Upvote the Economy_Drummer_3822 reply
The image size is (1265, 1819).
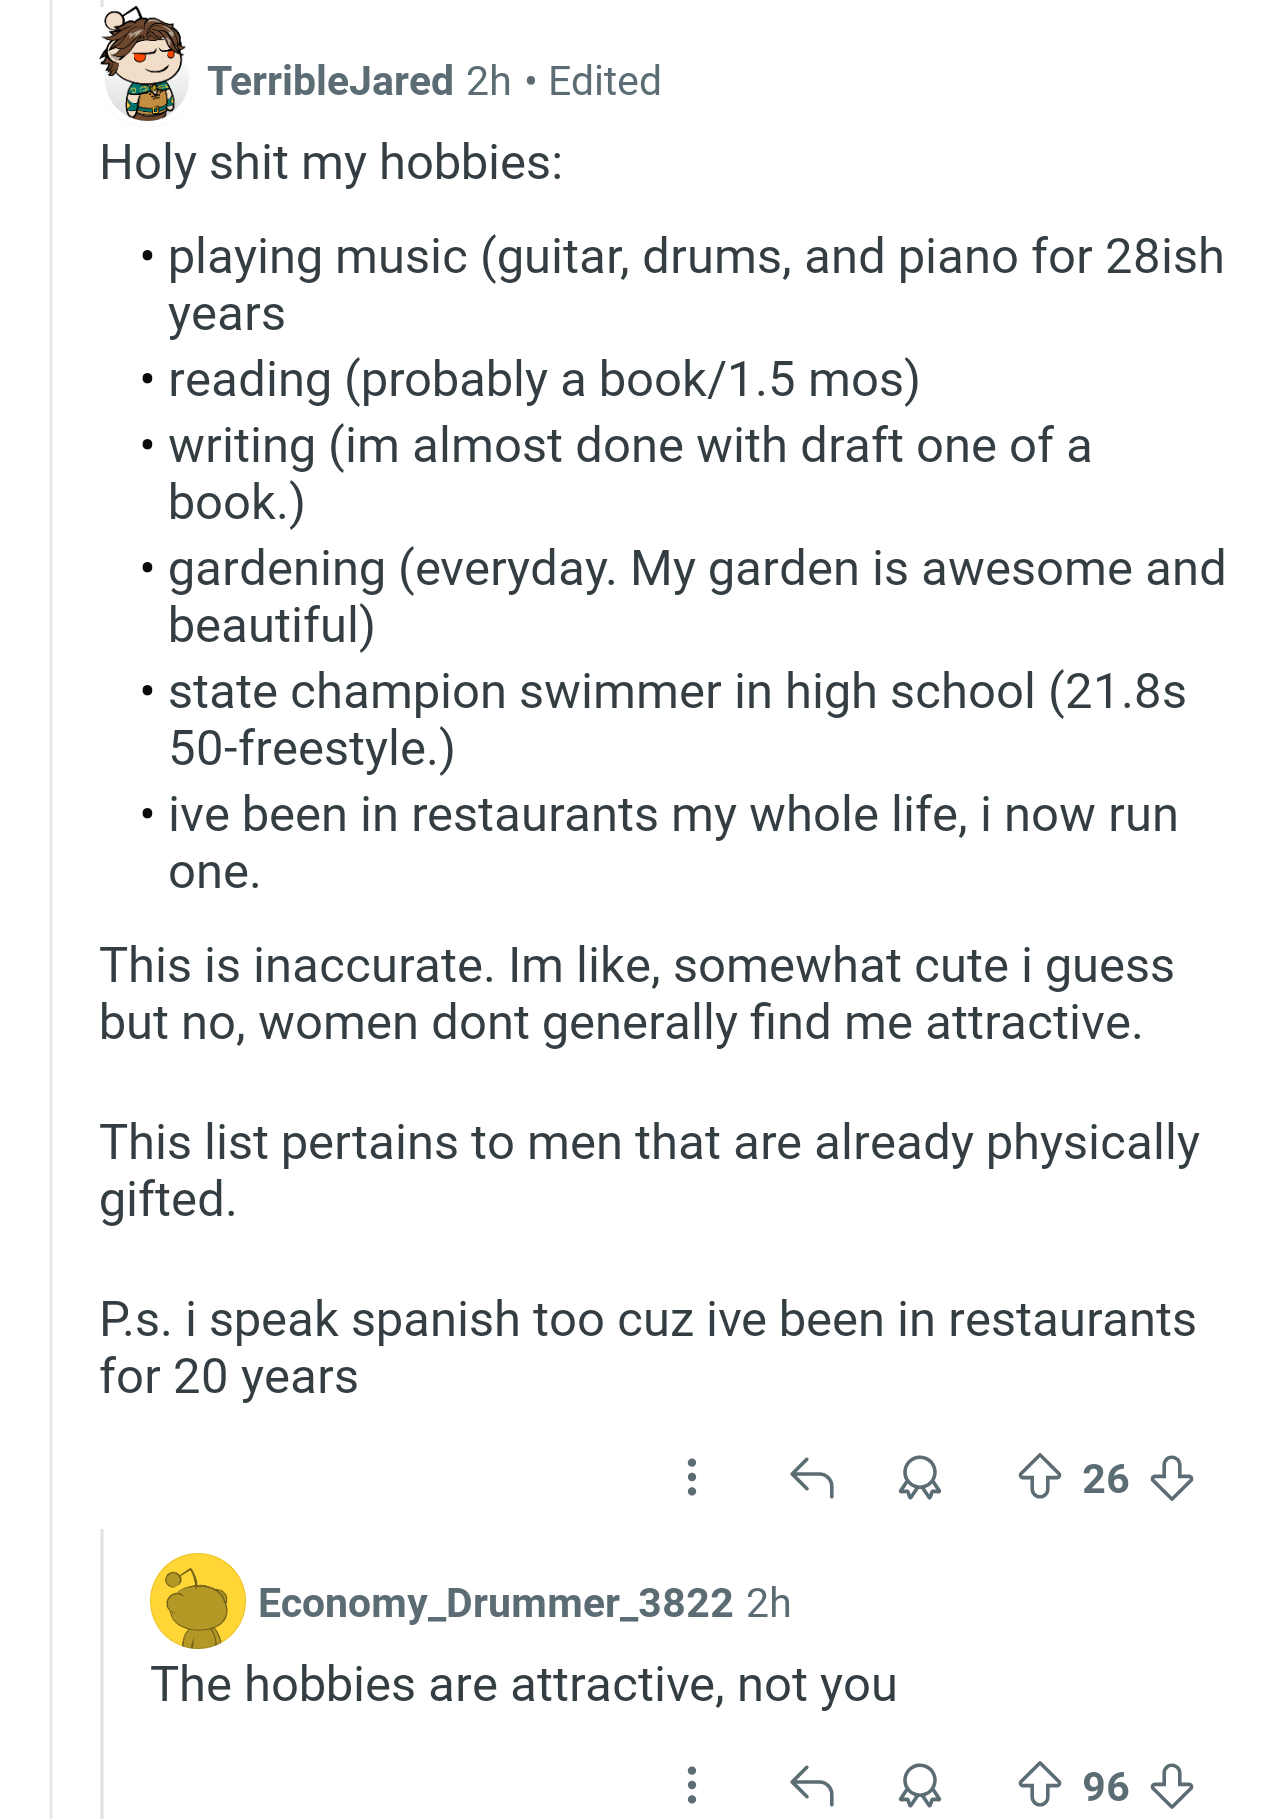pyautogui.click(x=1039, y=1785)
